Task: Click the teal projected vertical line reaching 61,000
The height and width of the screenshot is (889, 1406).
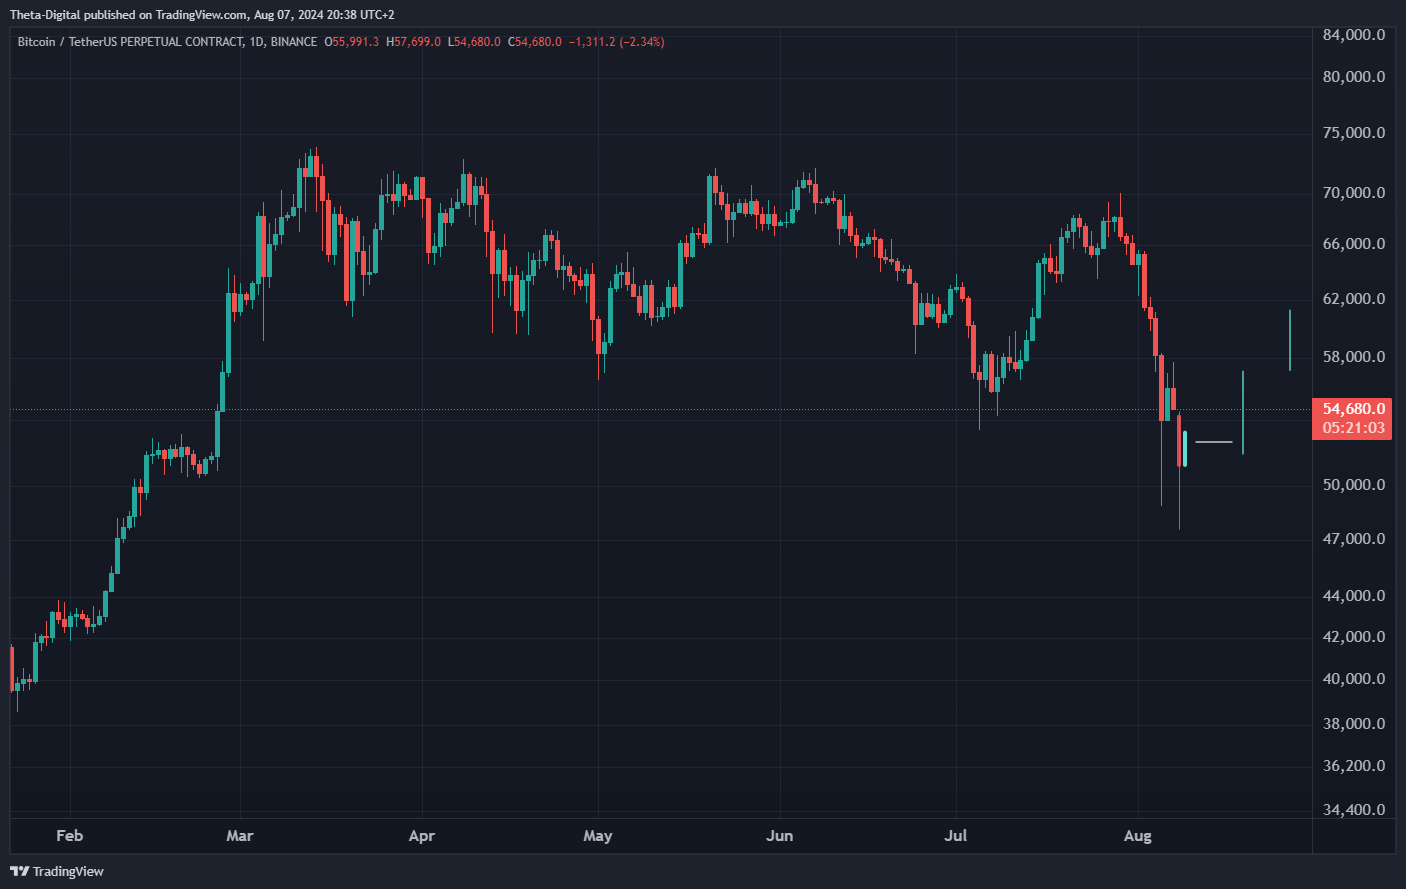Action: (x=1290, y=340)
